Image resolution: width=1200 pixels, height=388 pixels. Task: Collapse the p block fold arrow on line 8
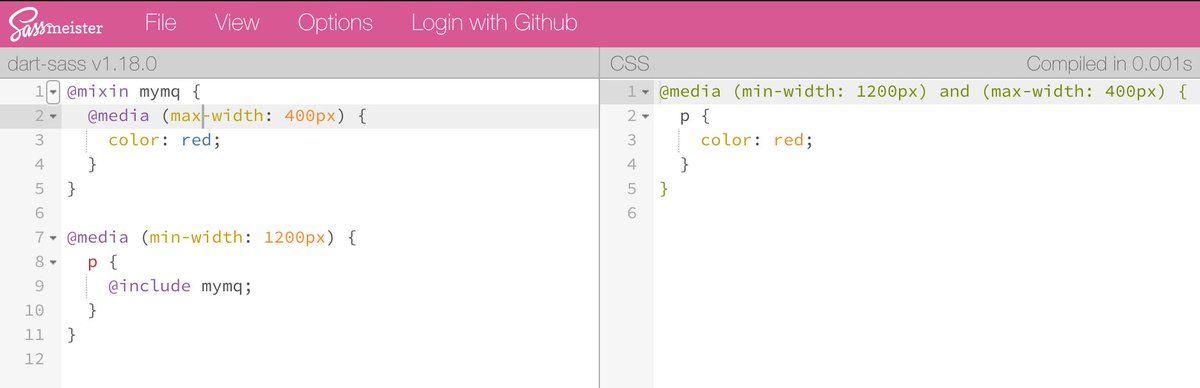point(53,262)
